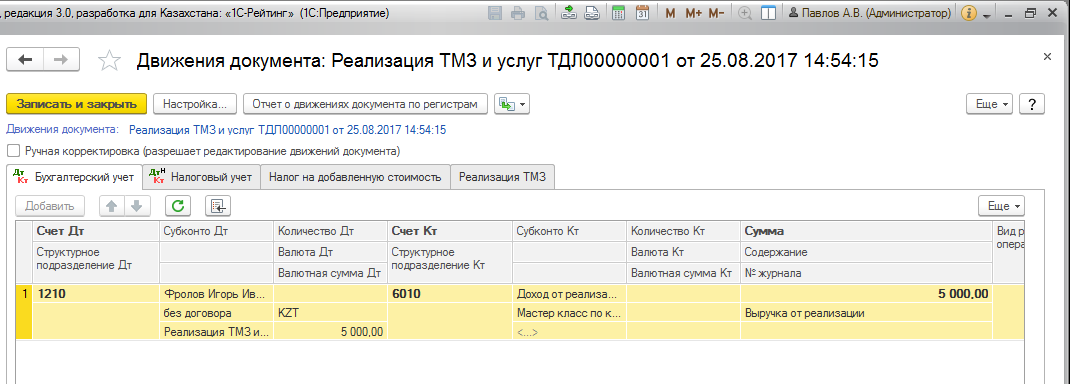
Task: Switch to the Налоговый учет tab
Action: (202, 177)
